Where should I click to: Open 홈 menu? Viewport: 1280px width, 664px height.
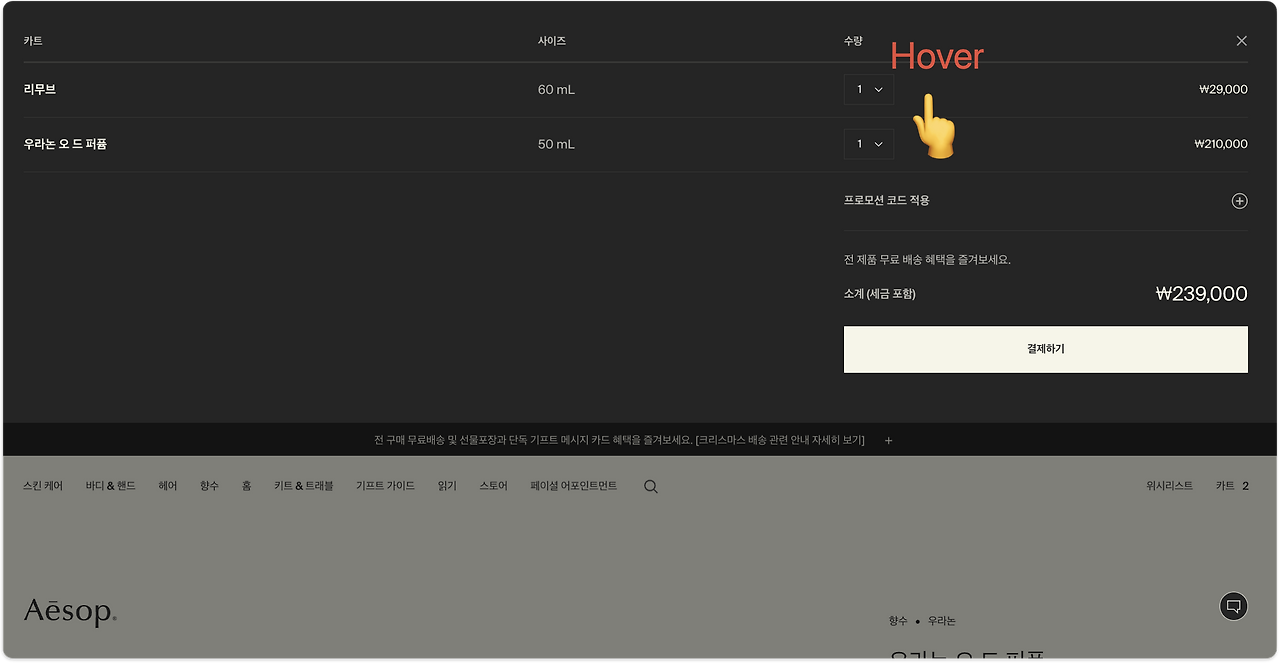pos(246,486)
